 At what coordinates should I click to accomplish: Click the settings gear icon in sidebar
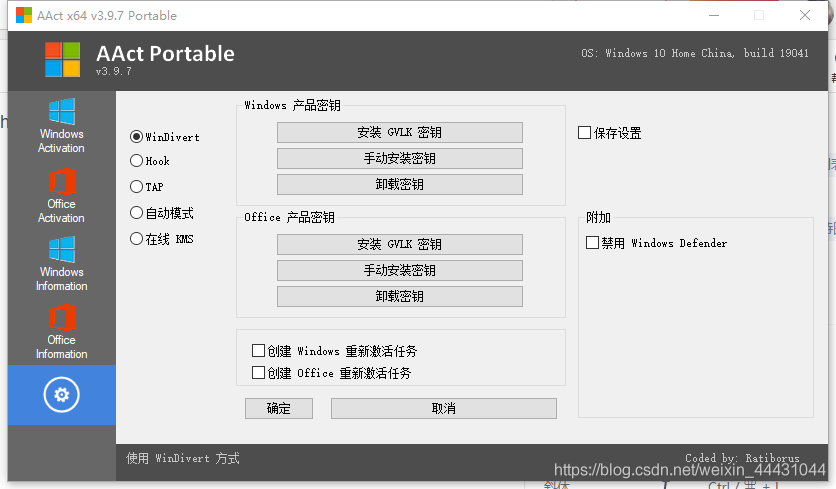click(x=62, y=395)
